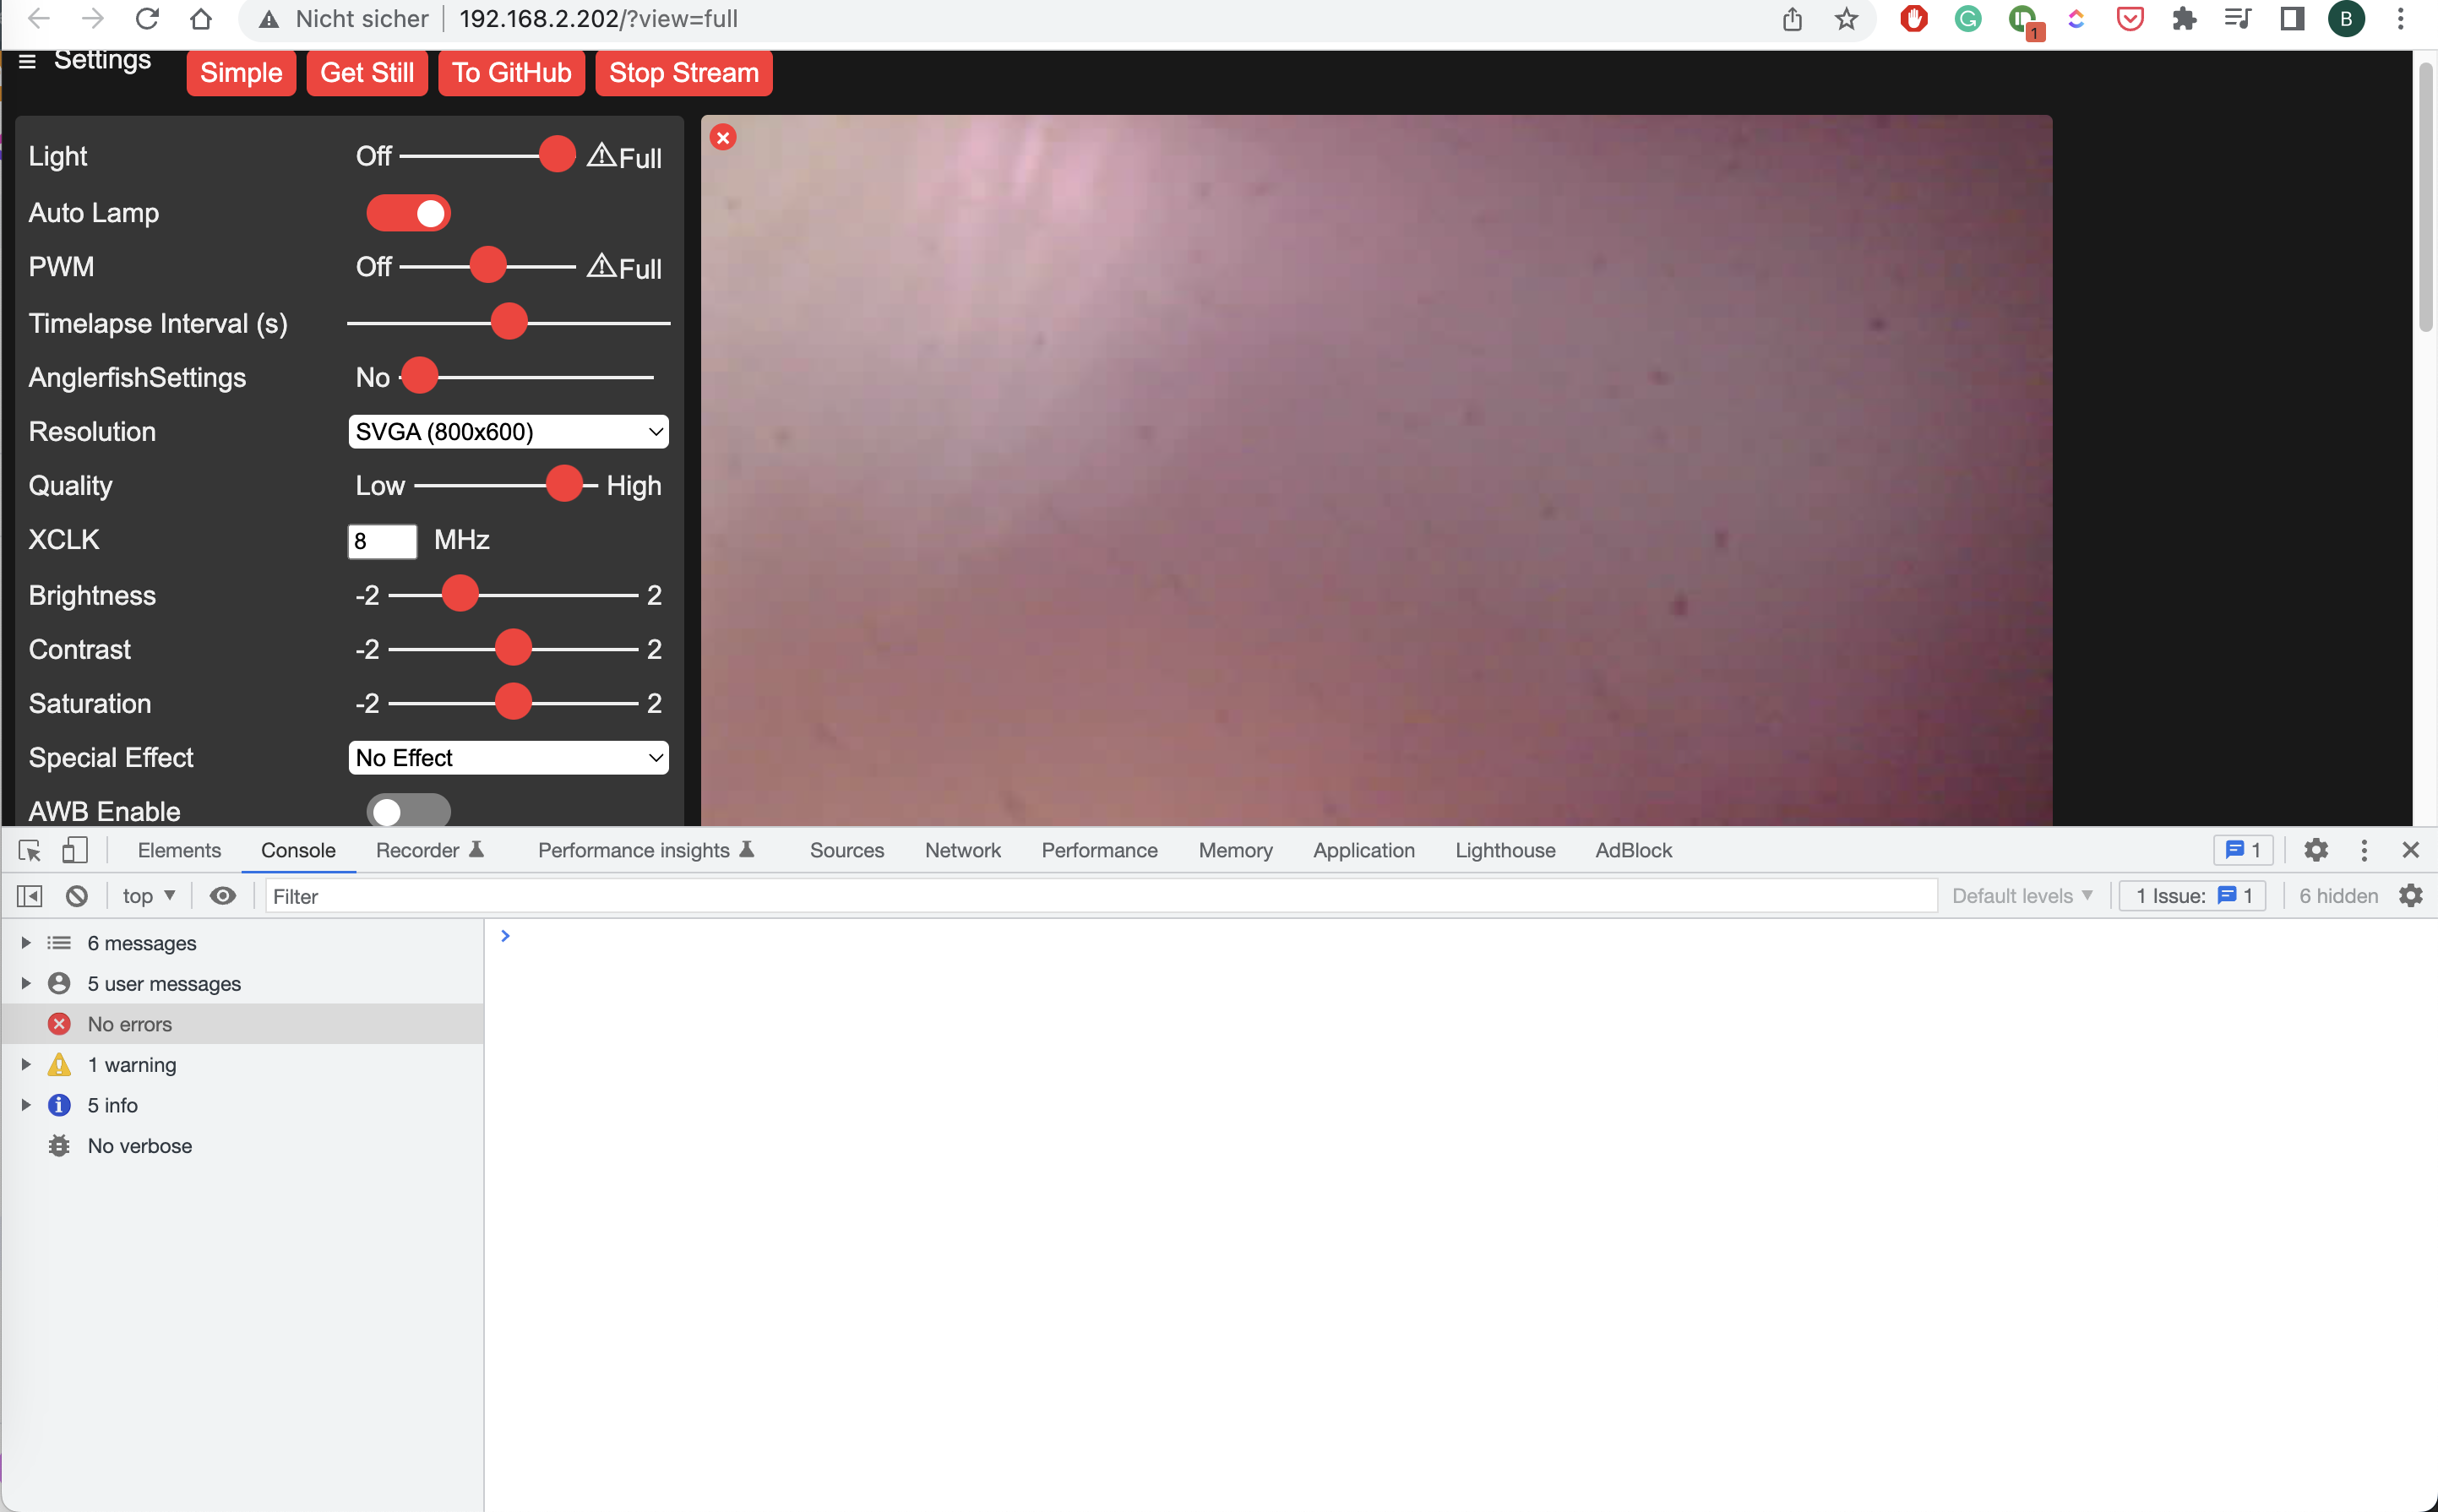Image resolution: width=2438 pixels, height=1512 pixels.
Task: Show the console sidebar panel icon
Action: tap(29, 895)
